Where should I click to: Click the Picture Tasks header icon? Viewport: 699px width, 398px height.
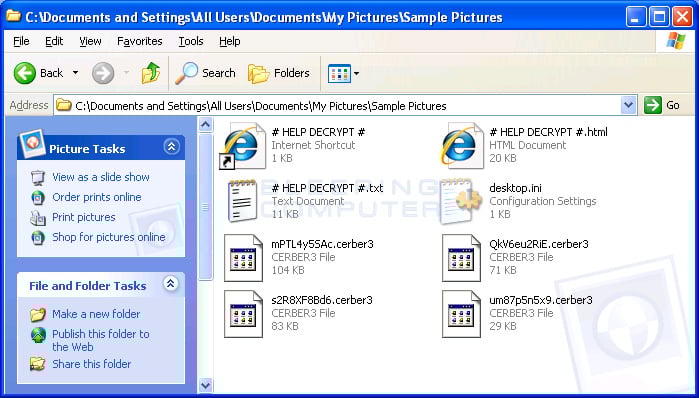[33, 144]
